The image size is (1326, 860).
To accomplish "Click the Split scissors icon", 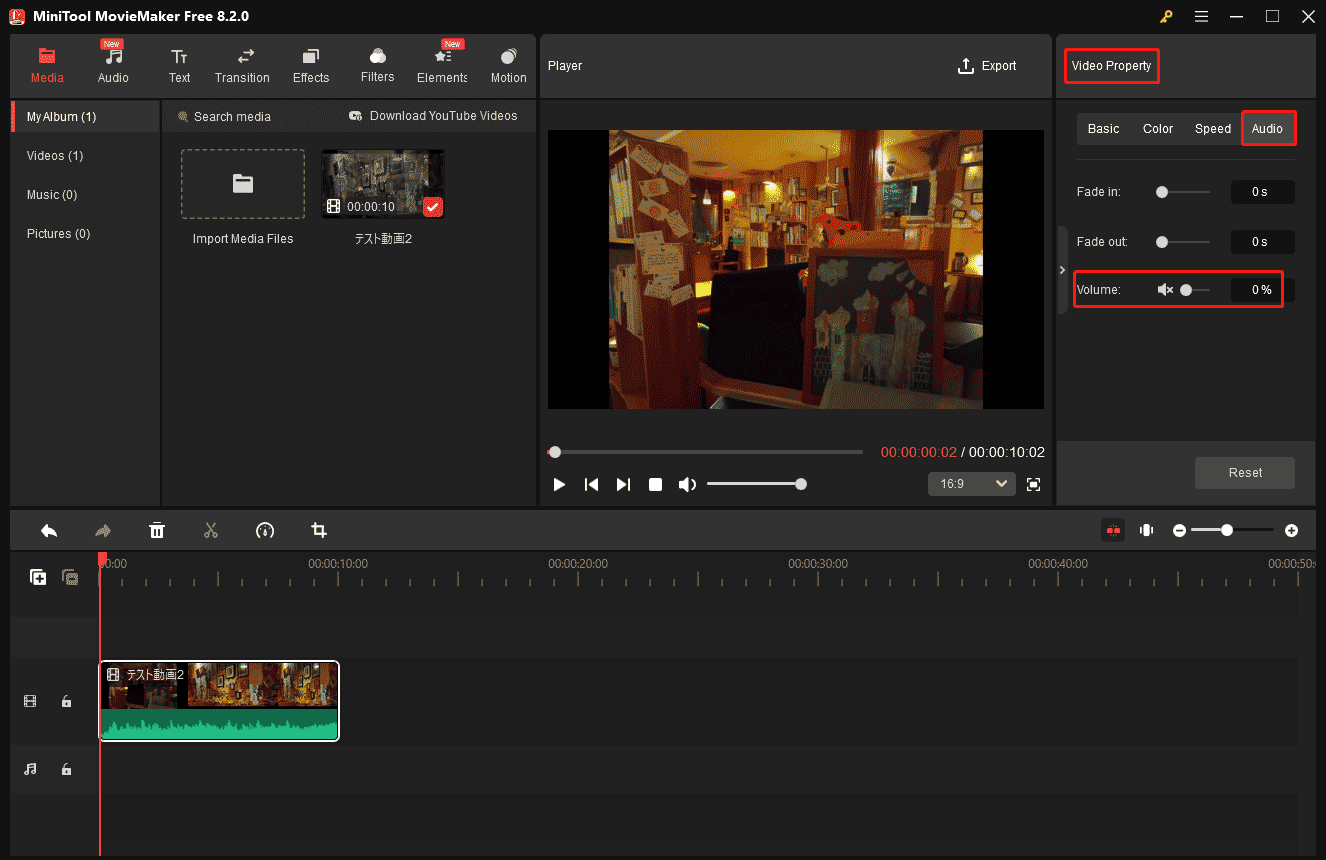I will pyautogui.click(x=211, y=530).
